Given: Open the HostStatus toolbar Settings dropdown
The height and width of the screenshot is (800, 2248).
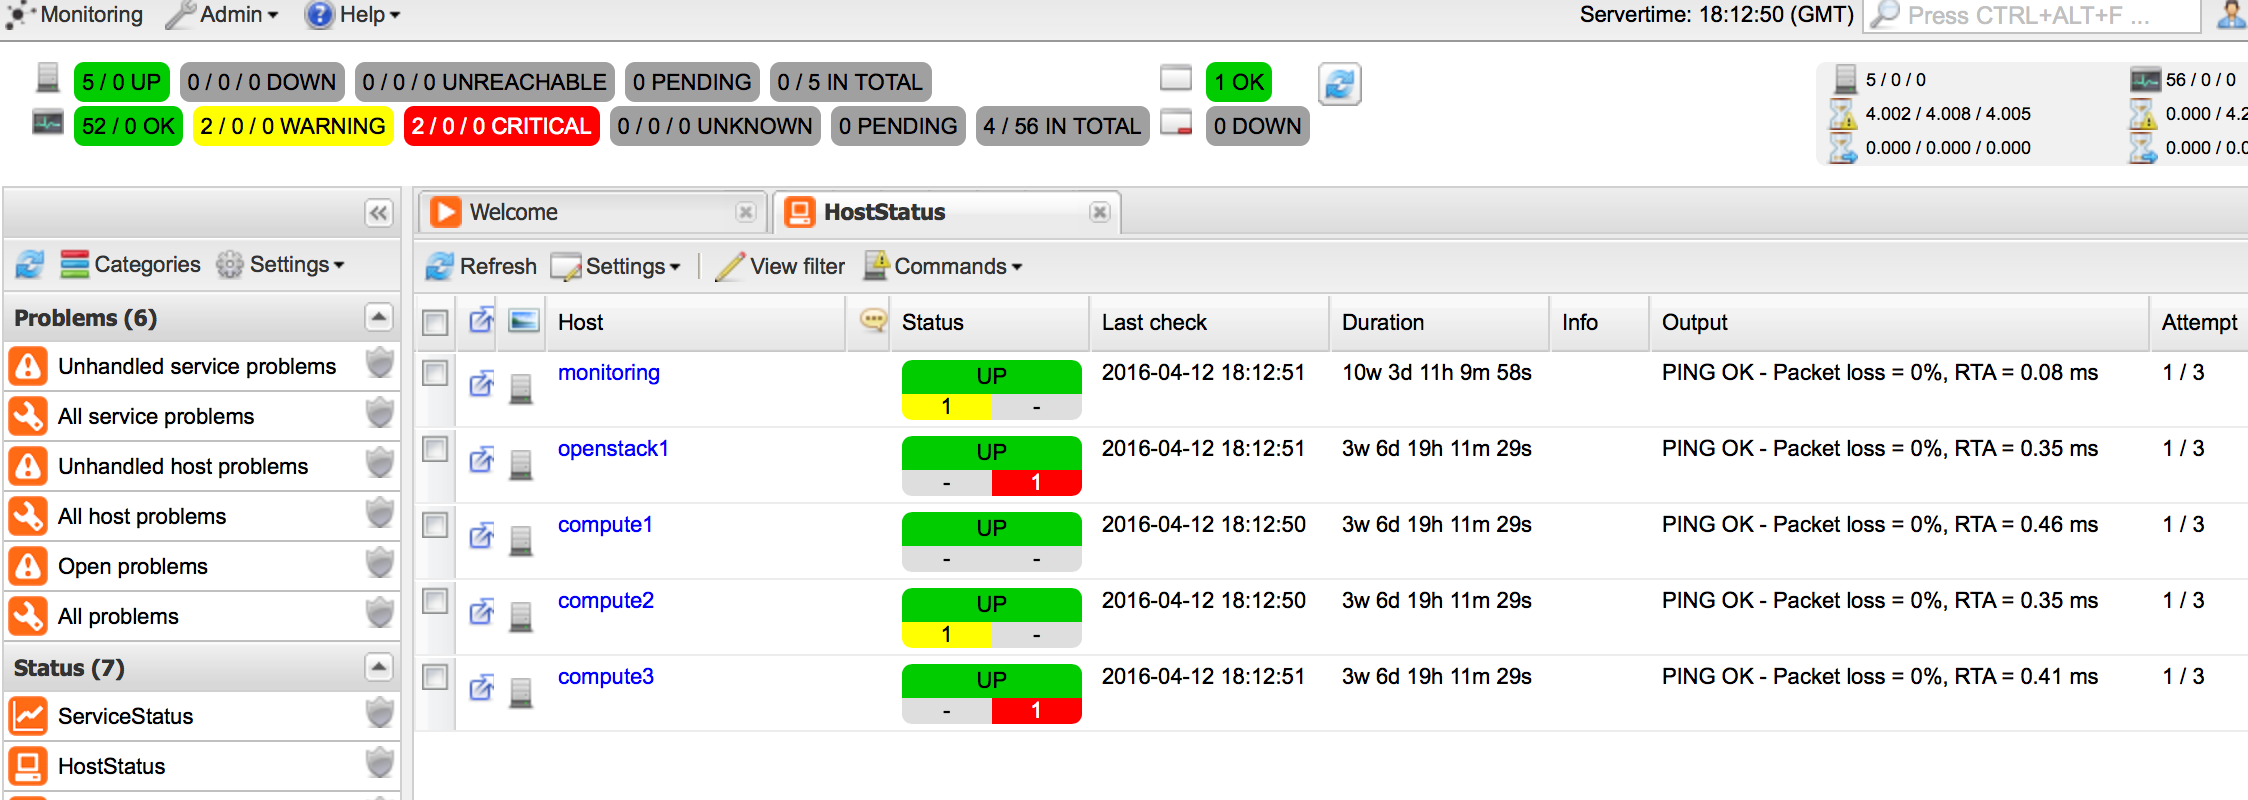Looking at the screenshot, I should 616,267.
